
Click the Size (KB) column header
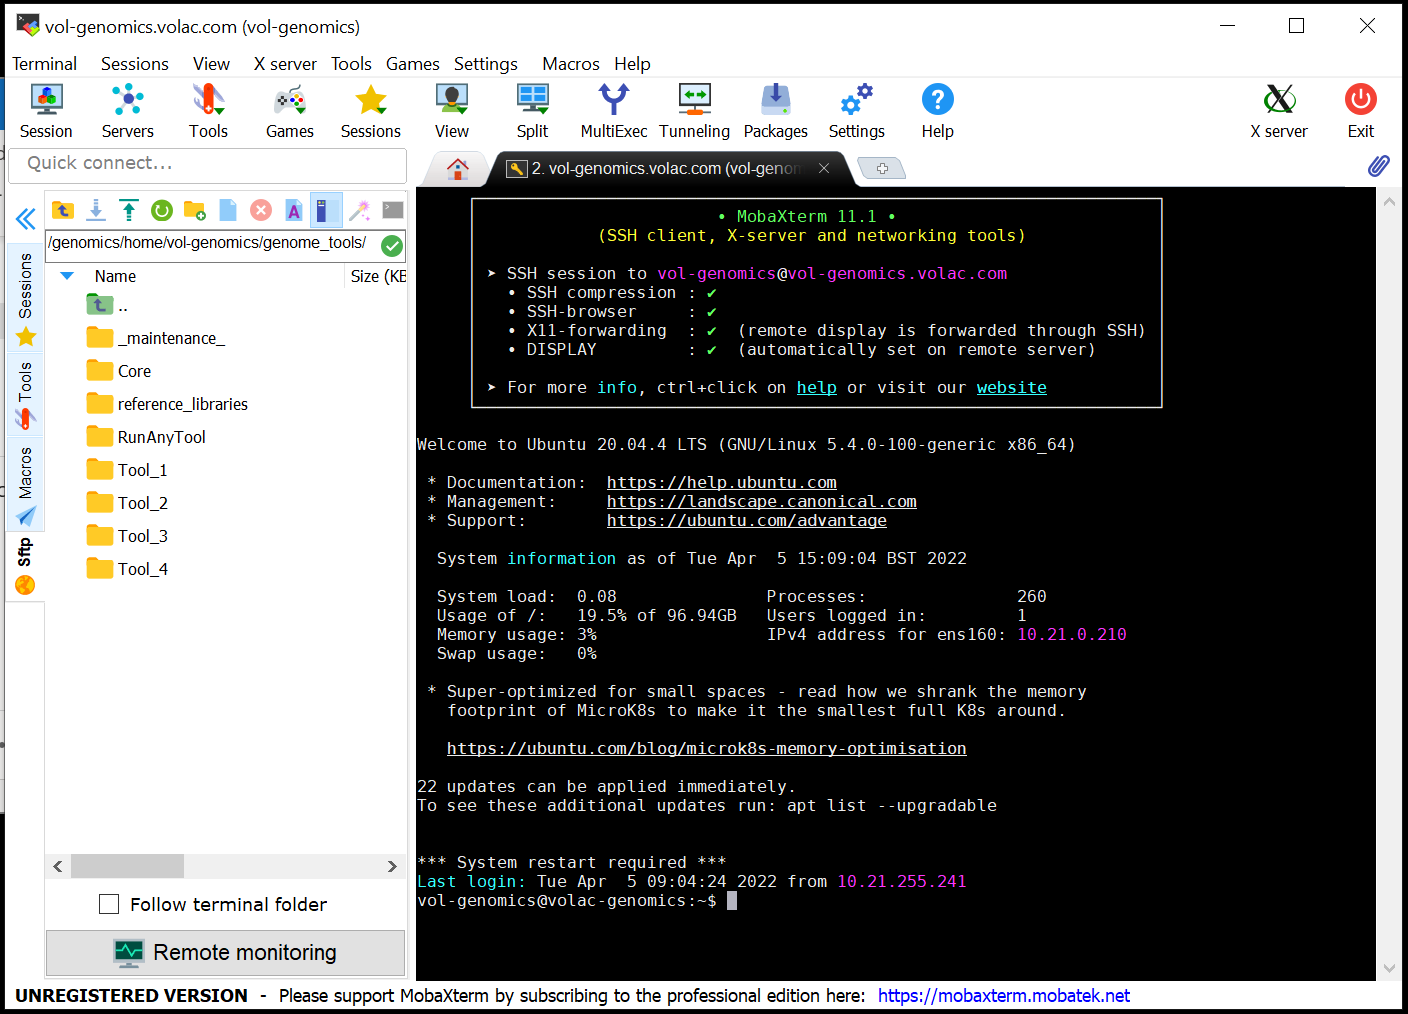point(378,276)
